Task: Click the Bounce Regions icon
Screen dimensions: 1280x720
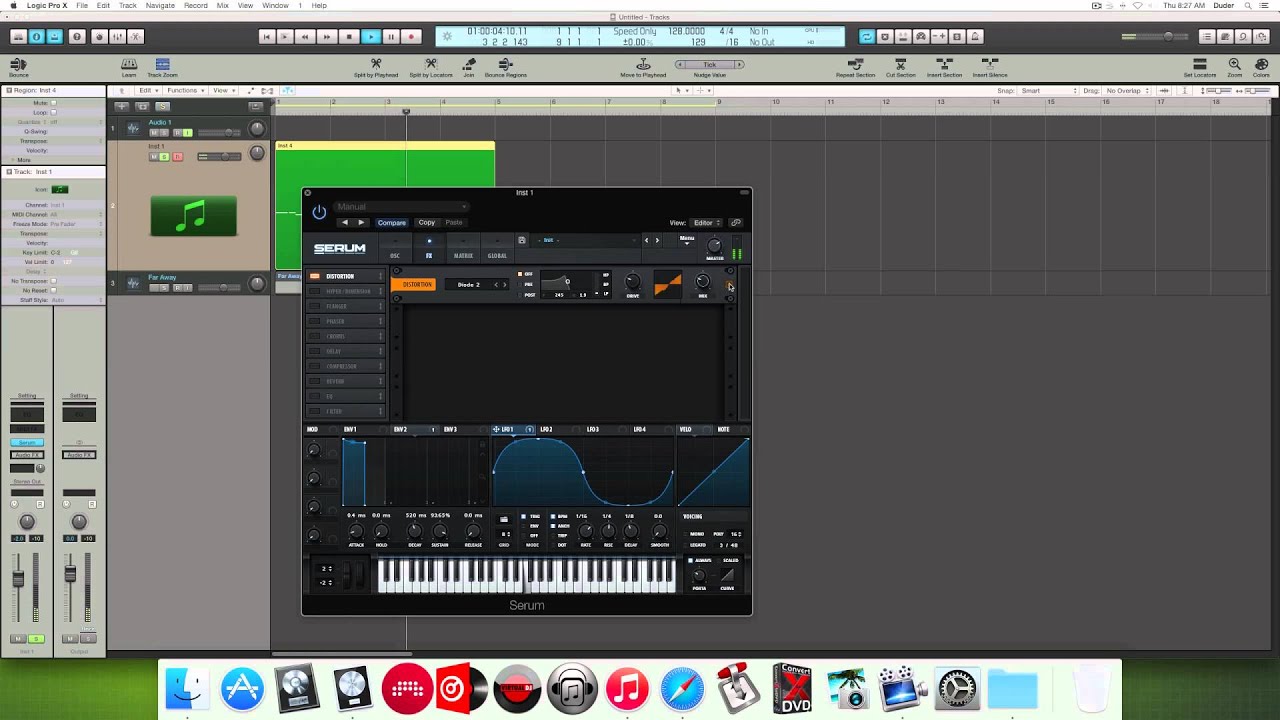Action: 505,64
